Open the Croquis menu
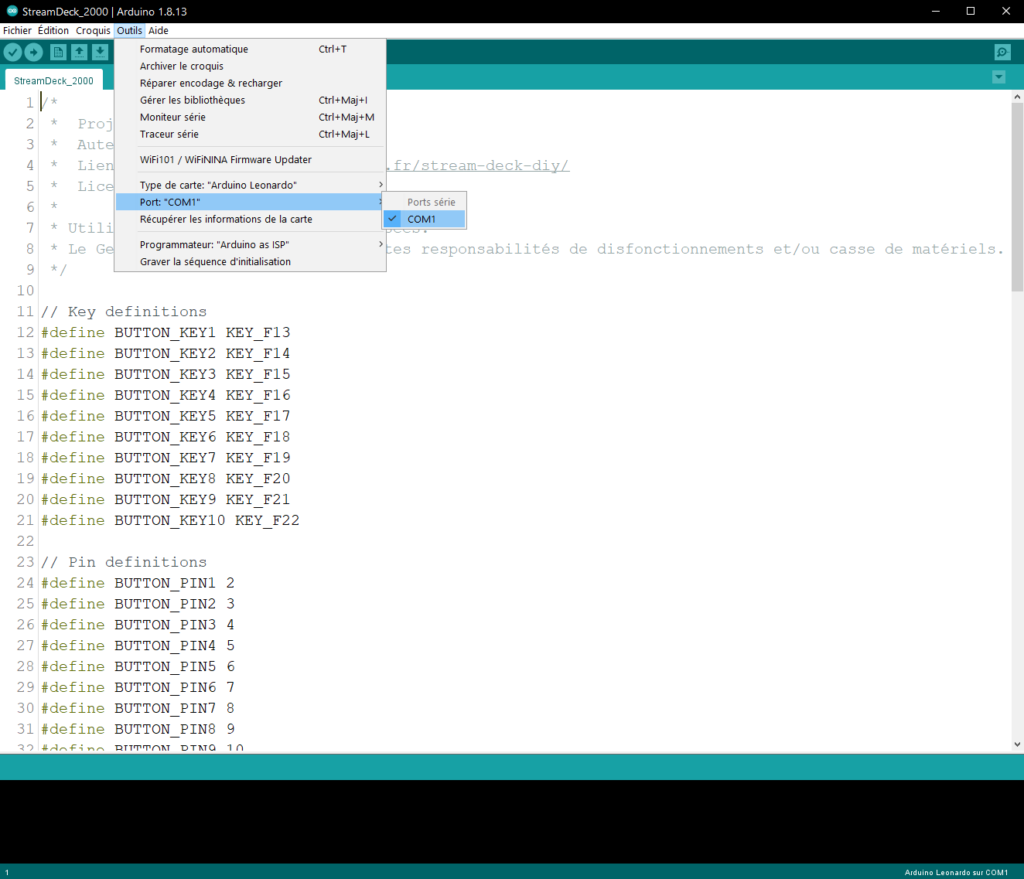This screenshot has height=879, width=1024. click(x=93, y=30)
